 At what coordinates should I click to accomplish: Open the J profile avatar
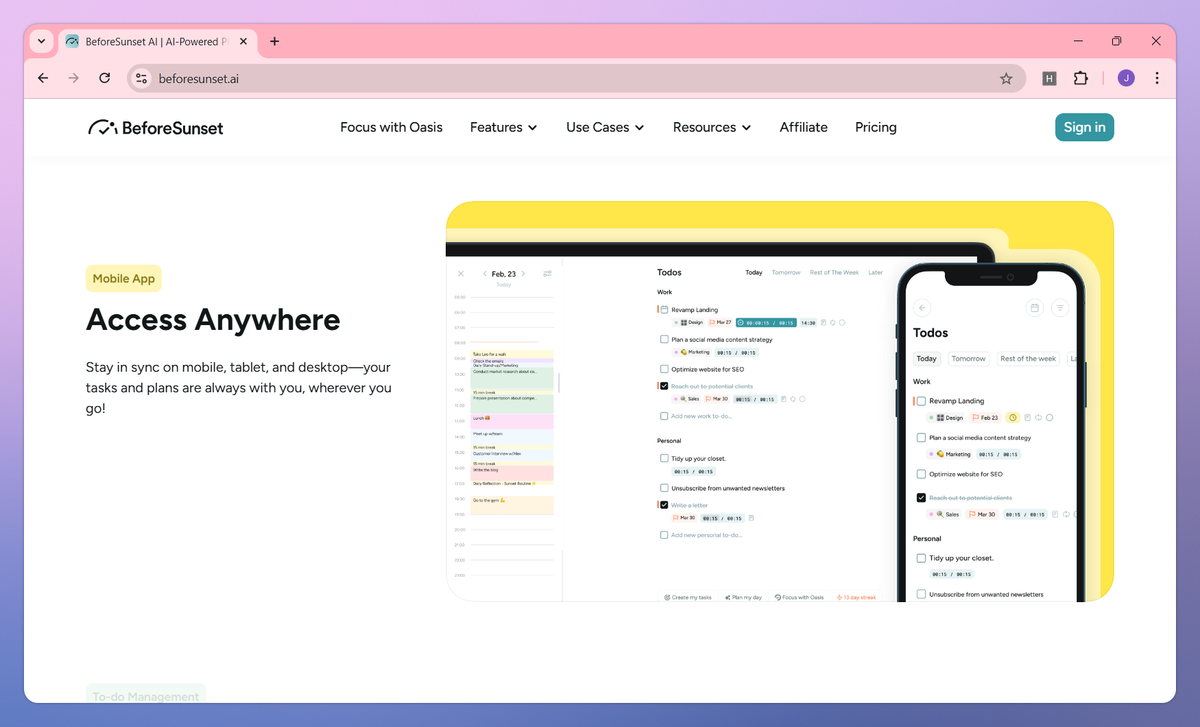(1126, 78)
